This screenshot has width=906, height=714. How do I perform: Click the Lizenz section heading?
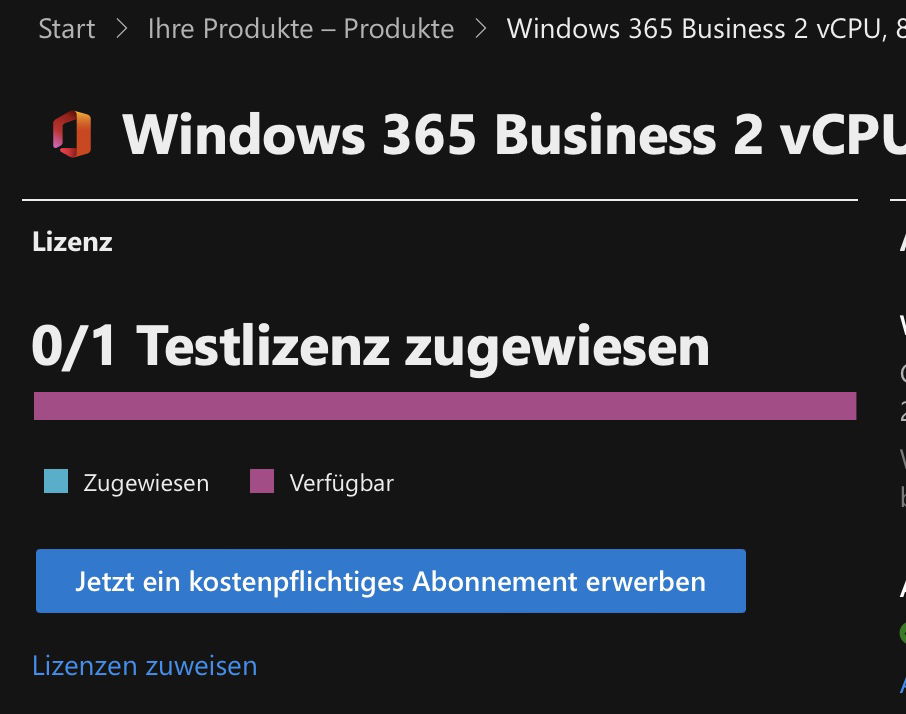tap(72, 241)
